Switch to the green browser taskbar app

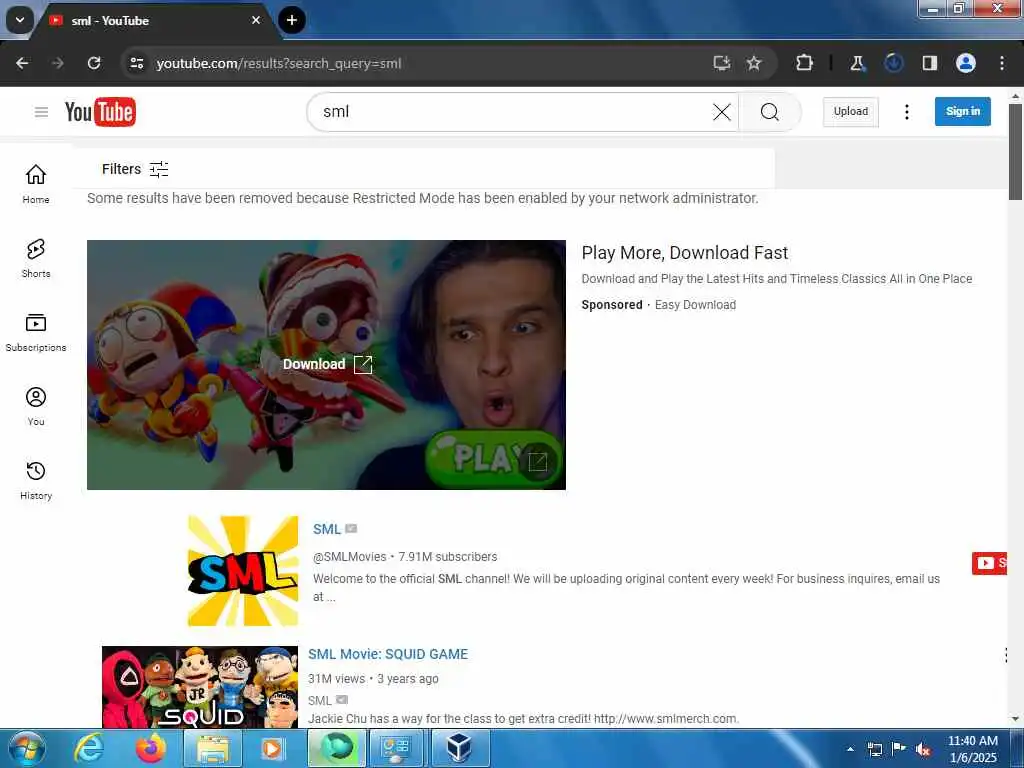[336, 748]
